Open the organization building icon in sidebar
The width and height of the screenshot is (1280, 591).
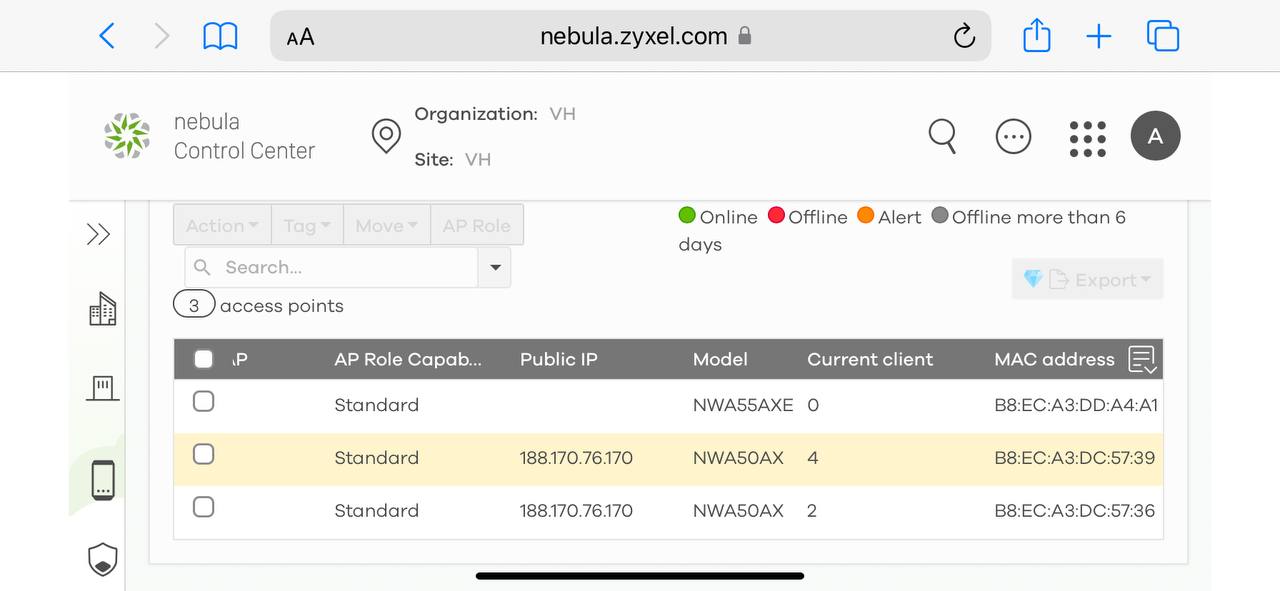click(103, 310)
